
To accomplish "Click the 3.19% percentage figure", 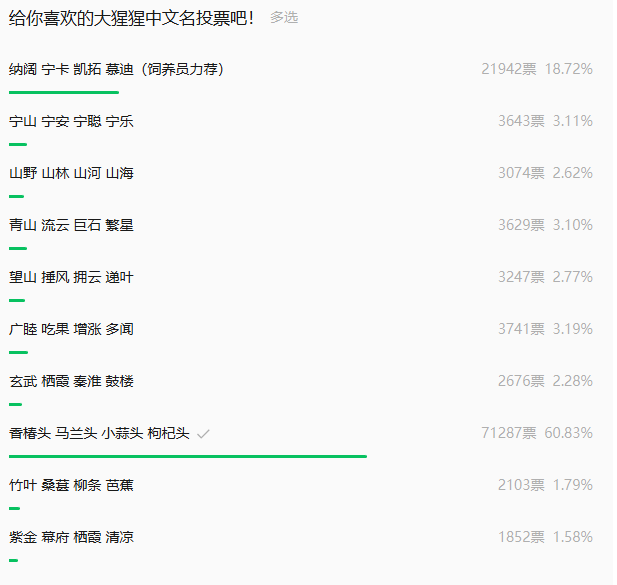I will (x=572, y=329).
